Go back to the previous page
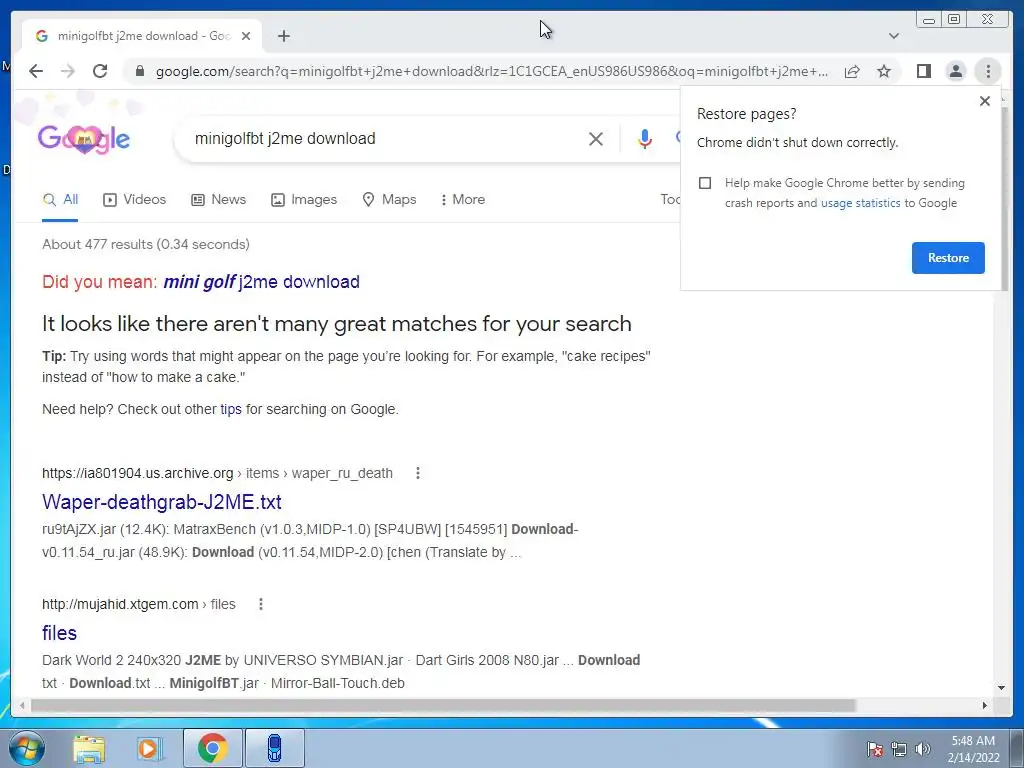This screenshot has width=1024, height=768. tap(36, 71)
